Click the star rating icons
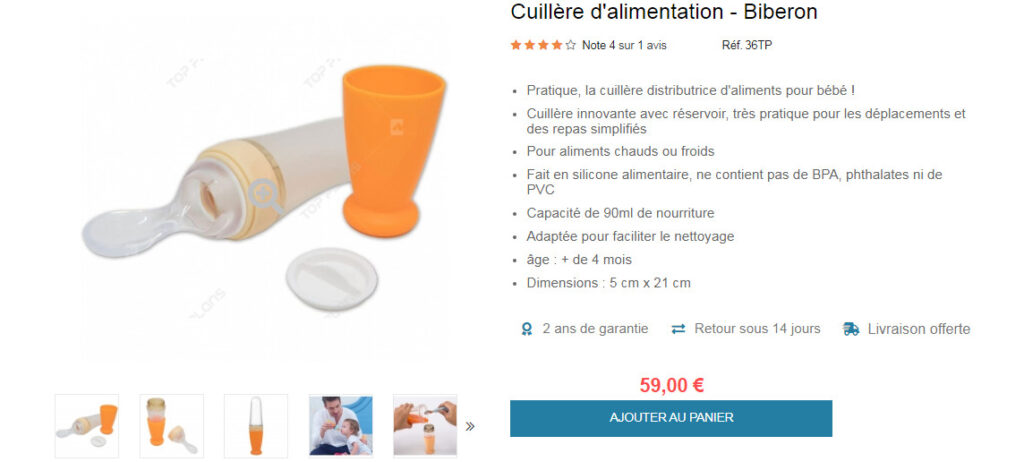 [x=543, y=45]
